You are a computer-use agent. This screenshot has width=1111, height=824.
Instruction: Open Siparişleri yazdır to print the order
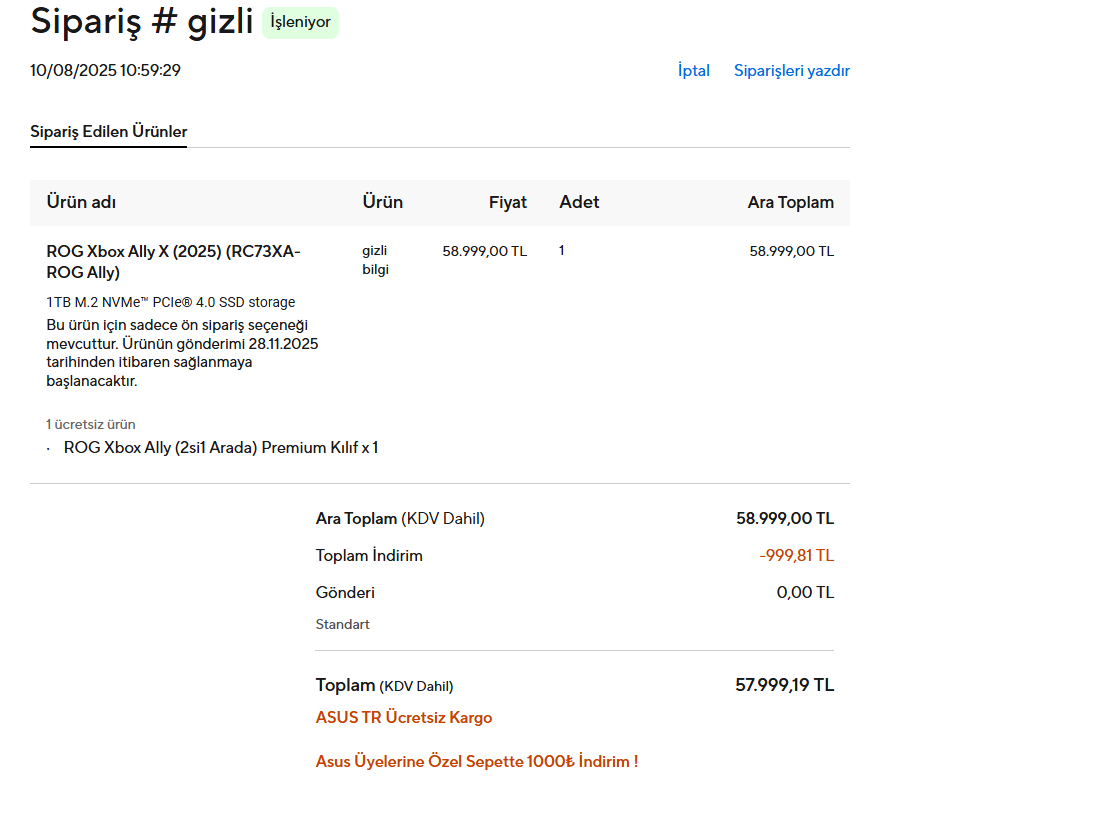tap(791, 71)
